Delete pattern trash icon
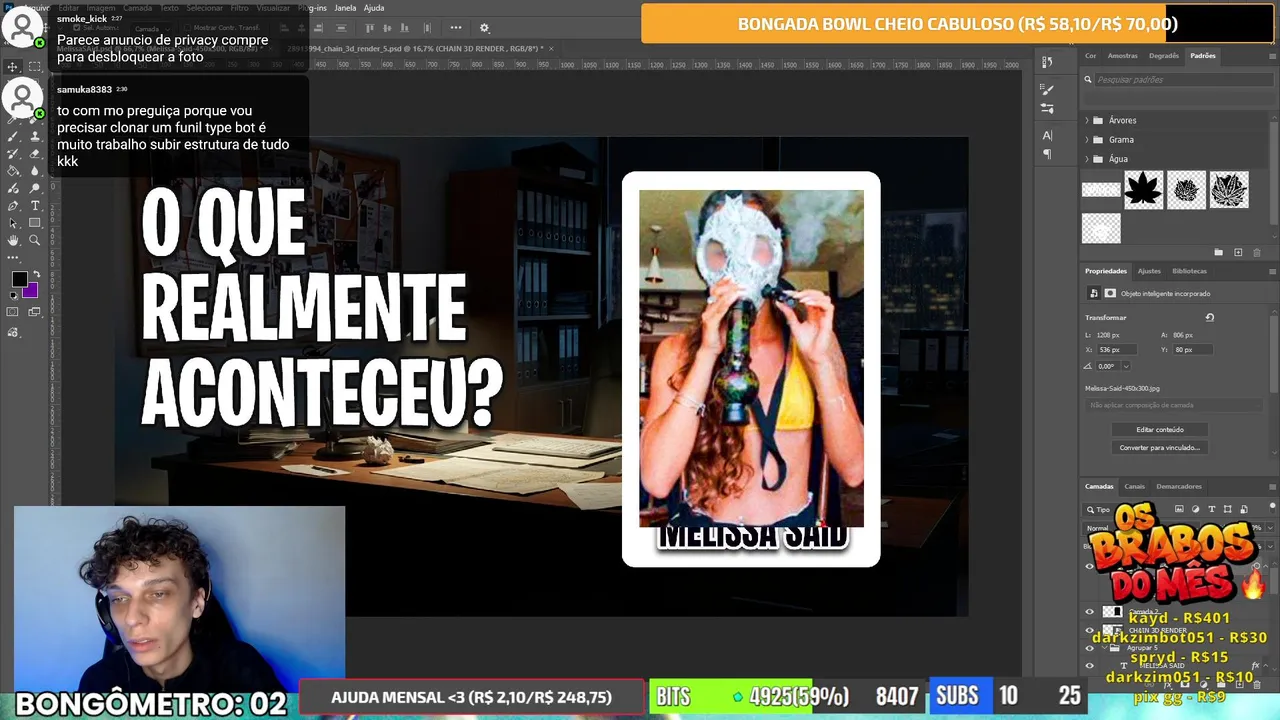The image size is (1280, 720). (x=1257, y=252)
